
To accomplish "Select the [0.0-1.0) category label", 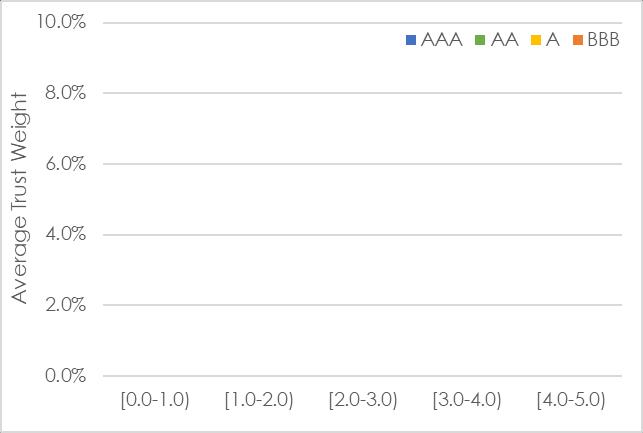I will 155,400.
